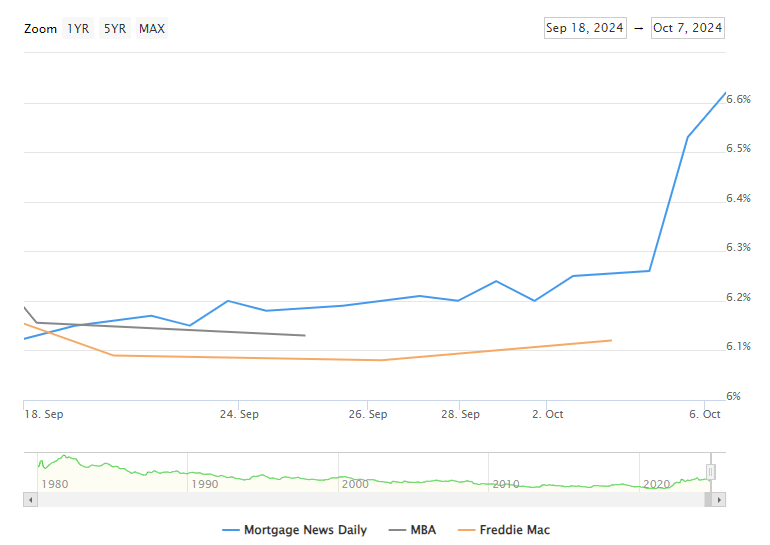Screen dimensions: 770x545
Task: Edit the Sep 18, 2024 start date
Action: pyautogui.click(x=585, y=28)
